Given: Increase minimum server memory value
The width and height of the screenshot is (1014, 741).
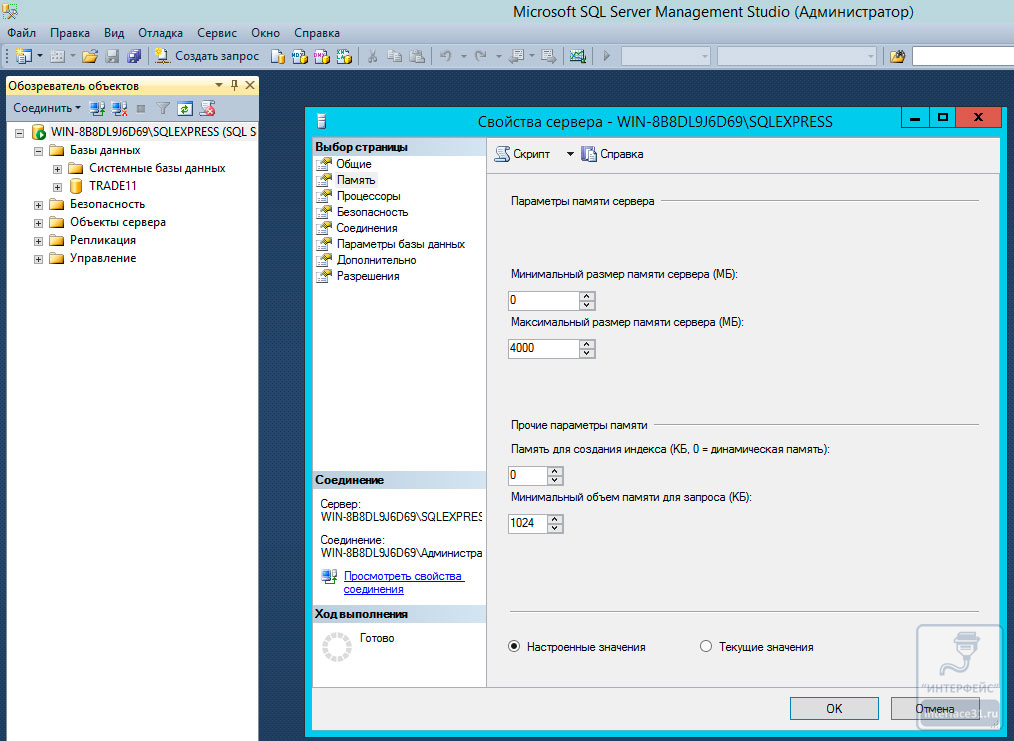Looking at the screenshot, I should pyautogui.click(x=587, y=296).
